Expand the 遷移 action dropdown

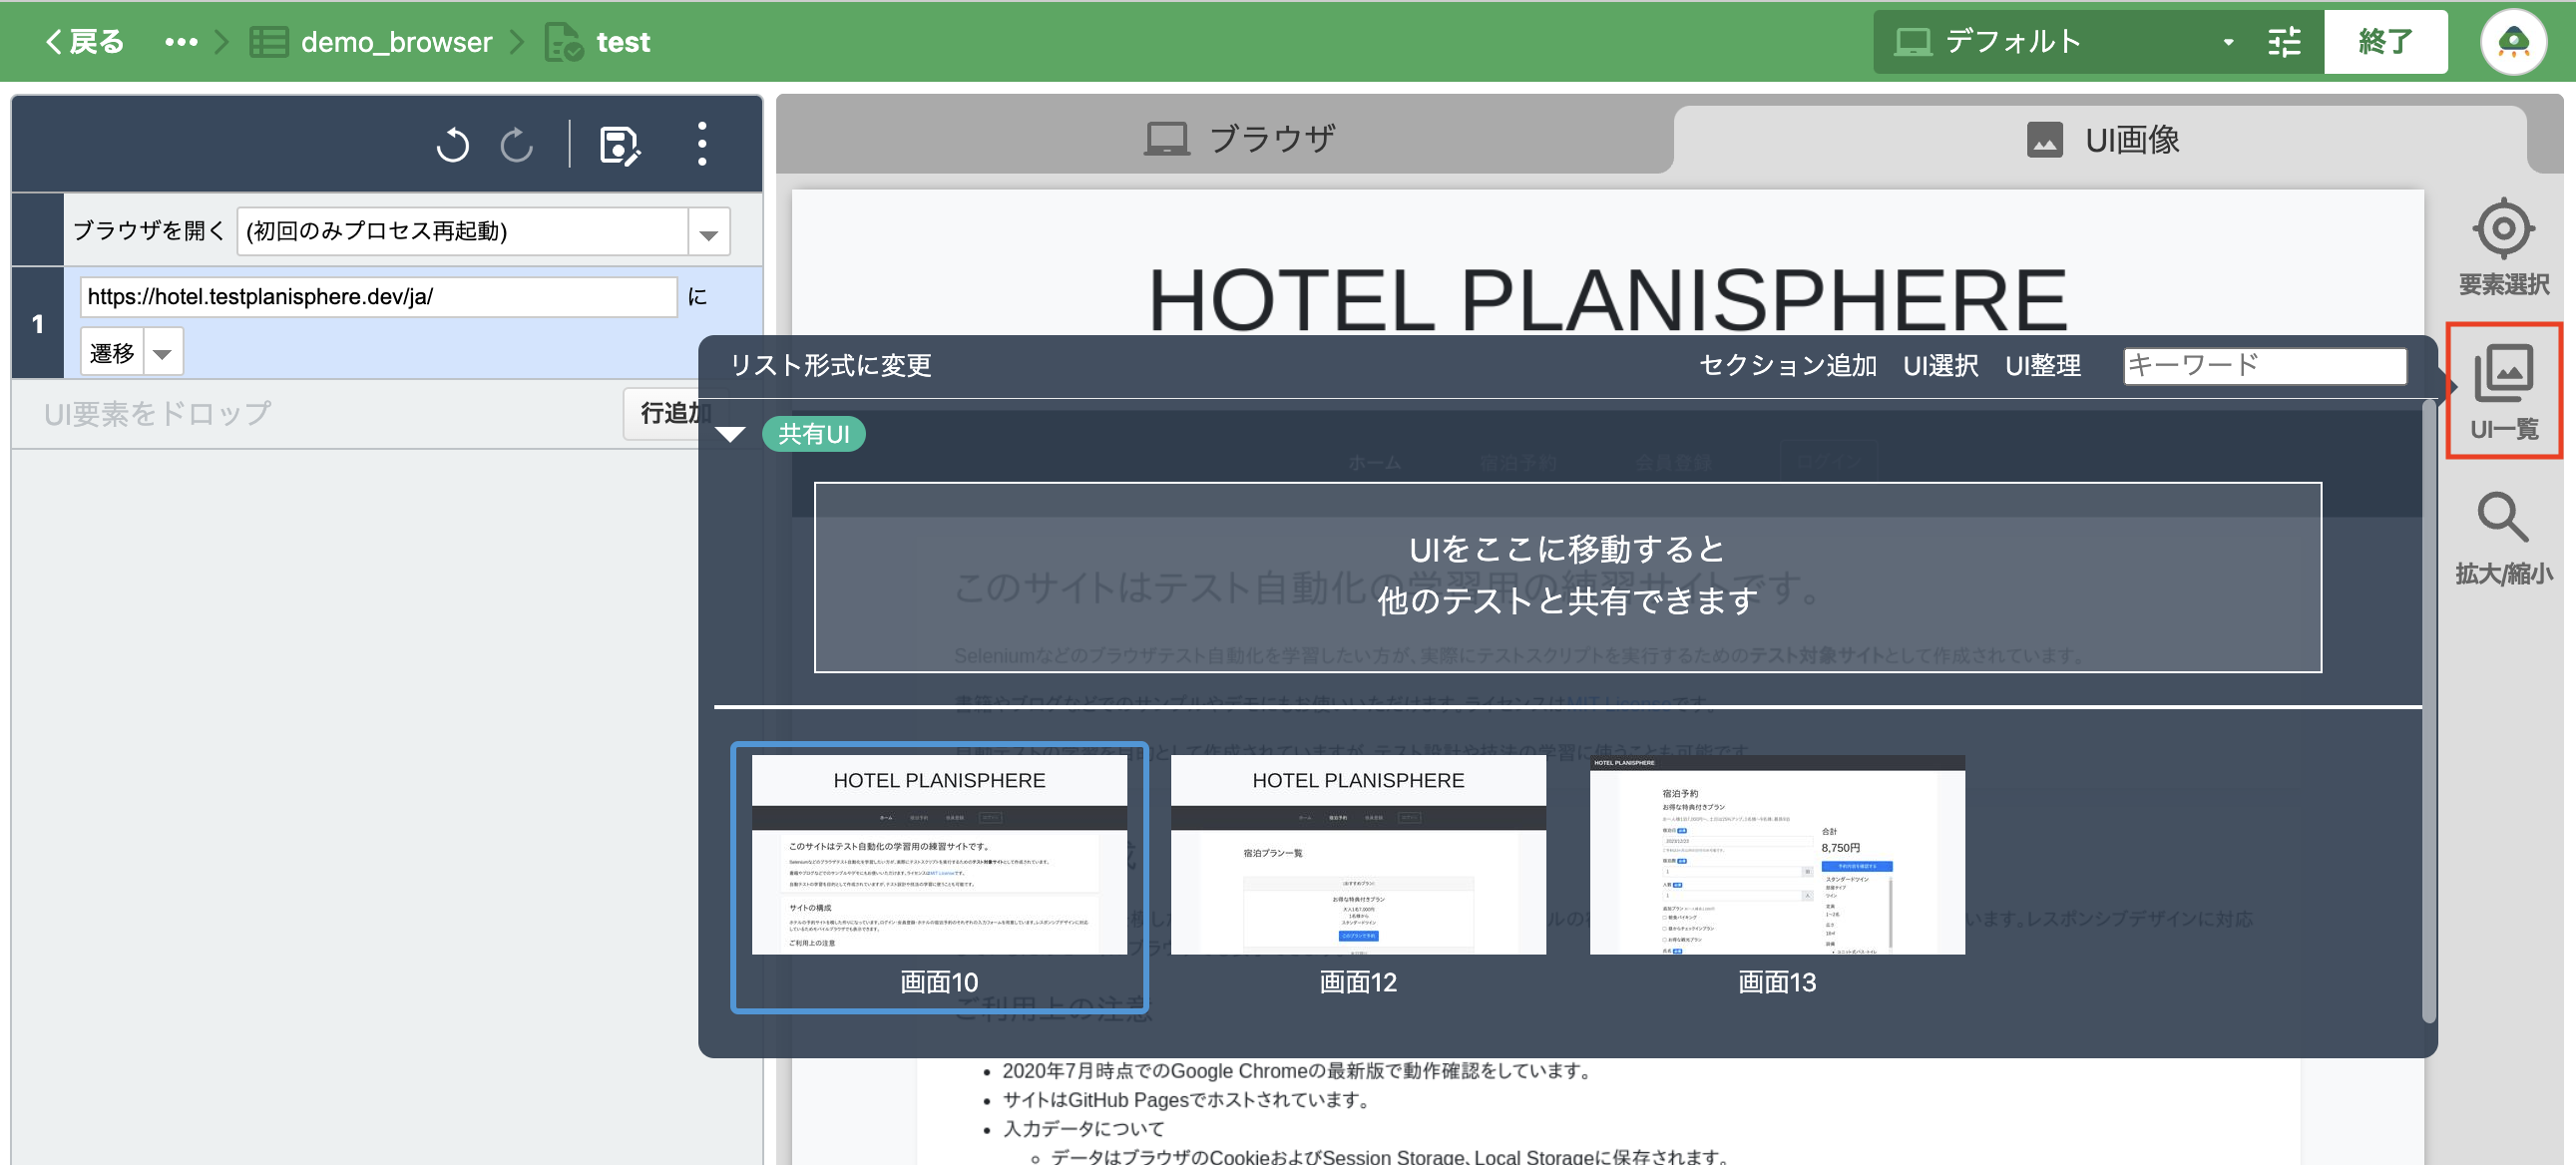tap(163, 353)
